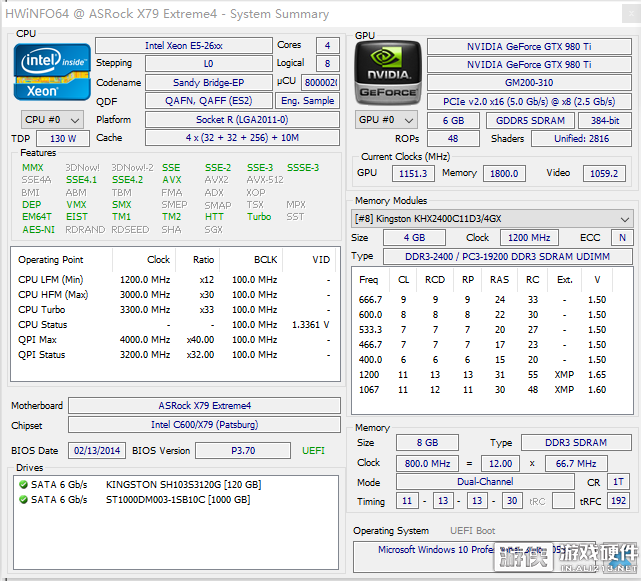Viewport: 641px width, 581px height.
Task: Click the module Size 4 GB field
Action: 414,238
